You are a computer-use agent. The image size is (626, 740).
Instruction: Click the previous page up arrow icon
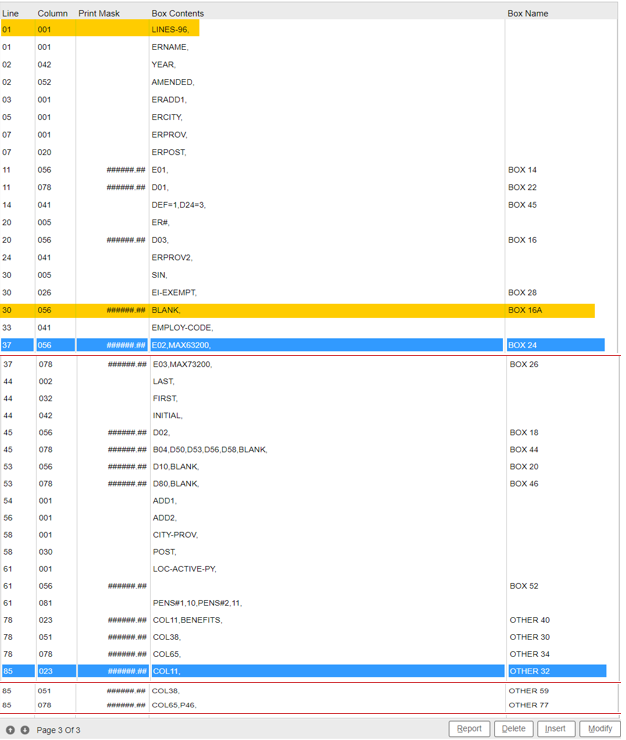pyautogui.click(x=10, y=730)
